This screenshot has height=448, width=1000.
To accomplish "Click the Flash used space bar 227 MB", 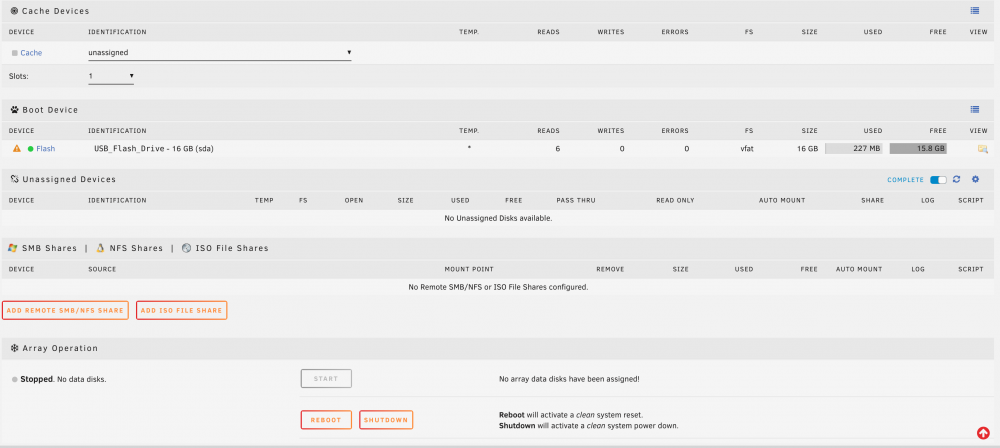I will pyautogui.click(x=854, y=149).
